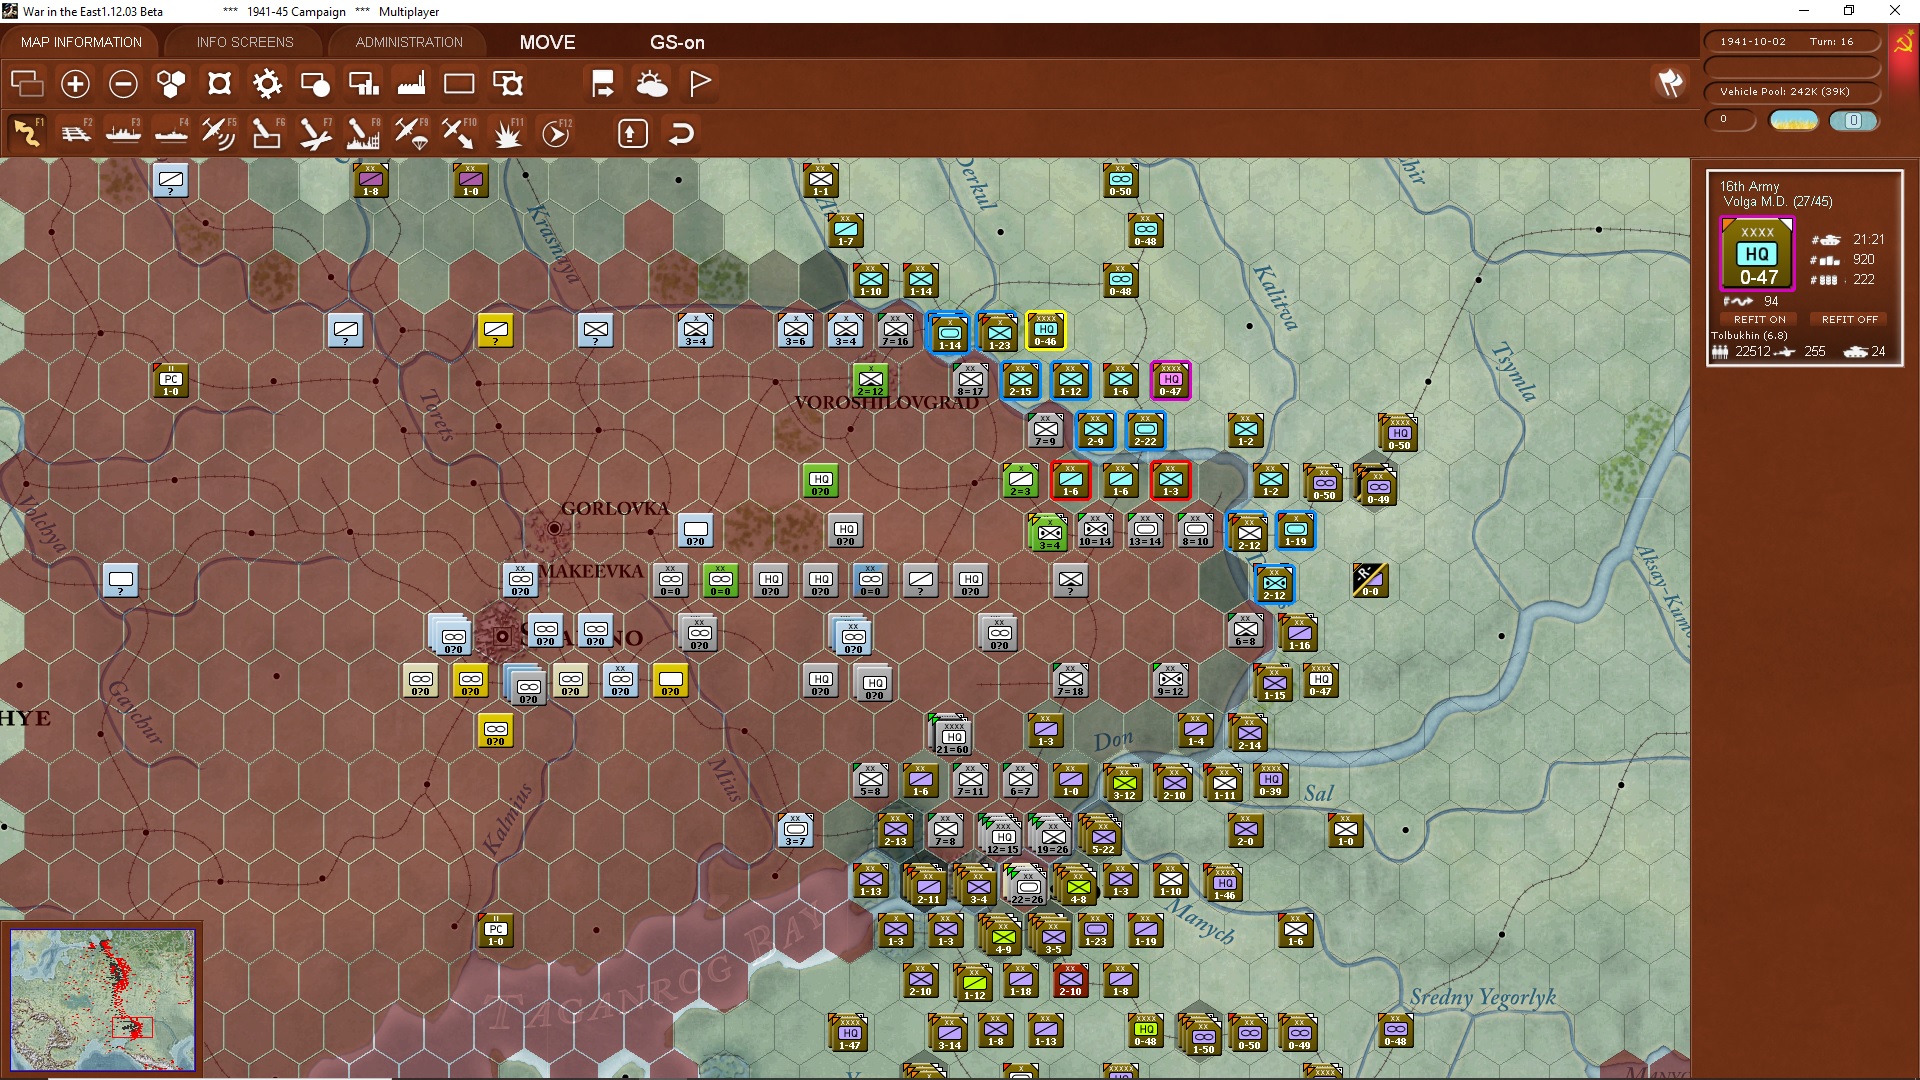The image size is (1920, 1080).
Task: Turn REFIT ON for 16th Army
Action: coord(1759,319)
